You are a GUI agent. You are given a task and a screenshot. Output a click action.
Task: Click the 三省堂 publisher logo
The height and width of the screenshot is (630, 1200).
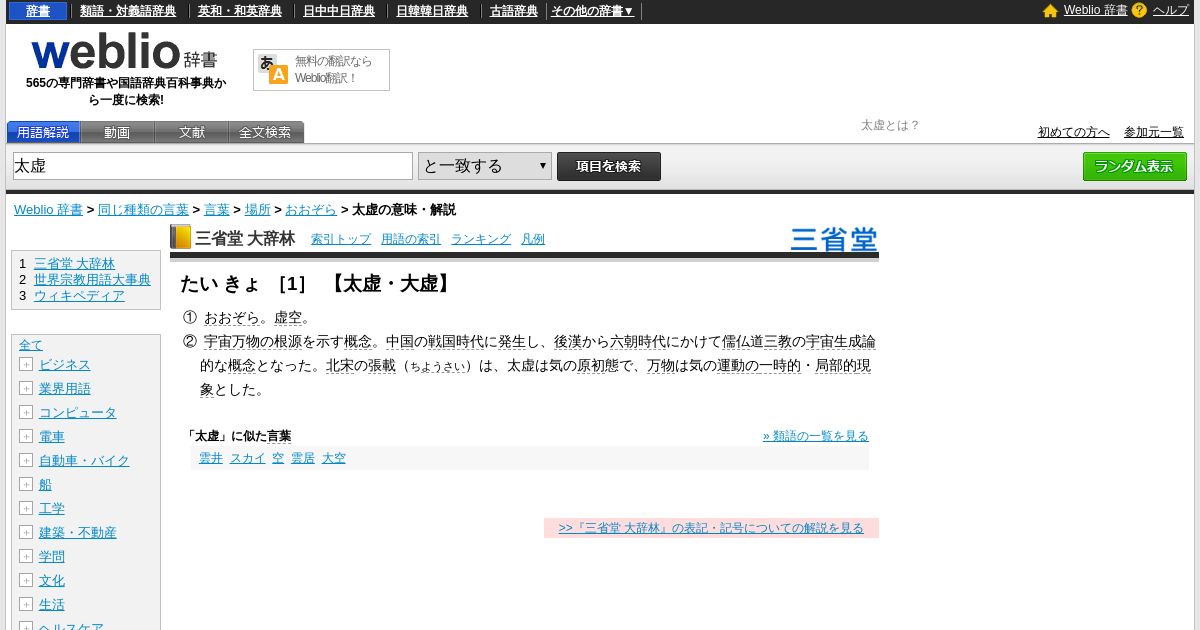click(x=834, y=240)
